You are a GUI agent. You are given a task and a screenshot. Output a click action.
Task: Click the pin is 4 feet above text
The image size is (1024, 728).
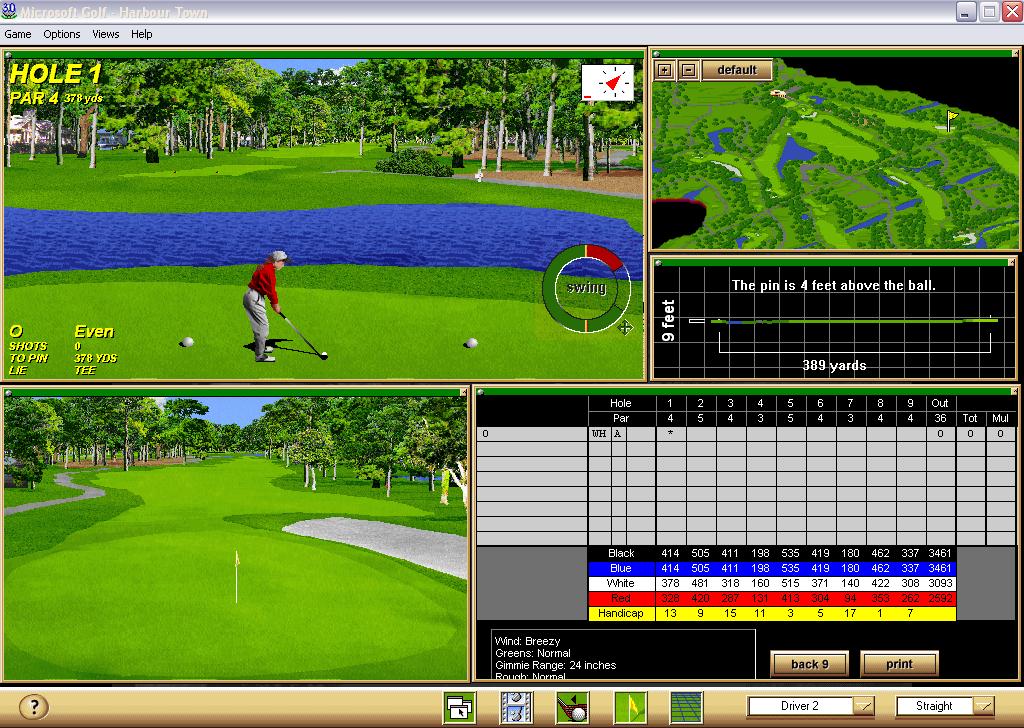point(833,285)
